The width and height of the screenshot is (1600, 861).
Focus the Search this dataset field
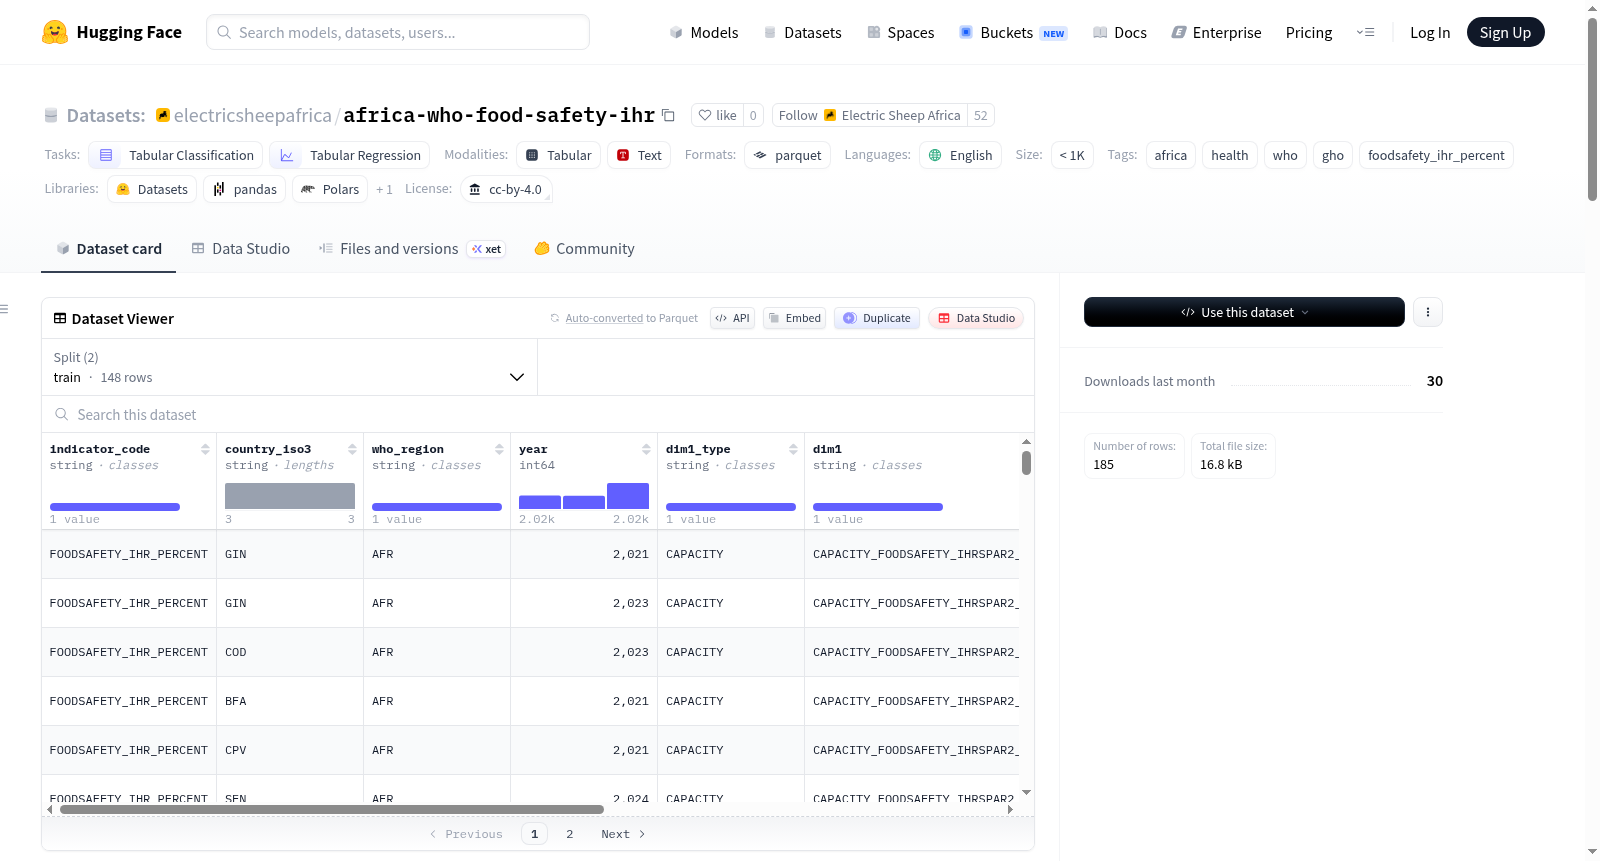click(538, 414)
